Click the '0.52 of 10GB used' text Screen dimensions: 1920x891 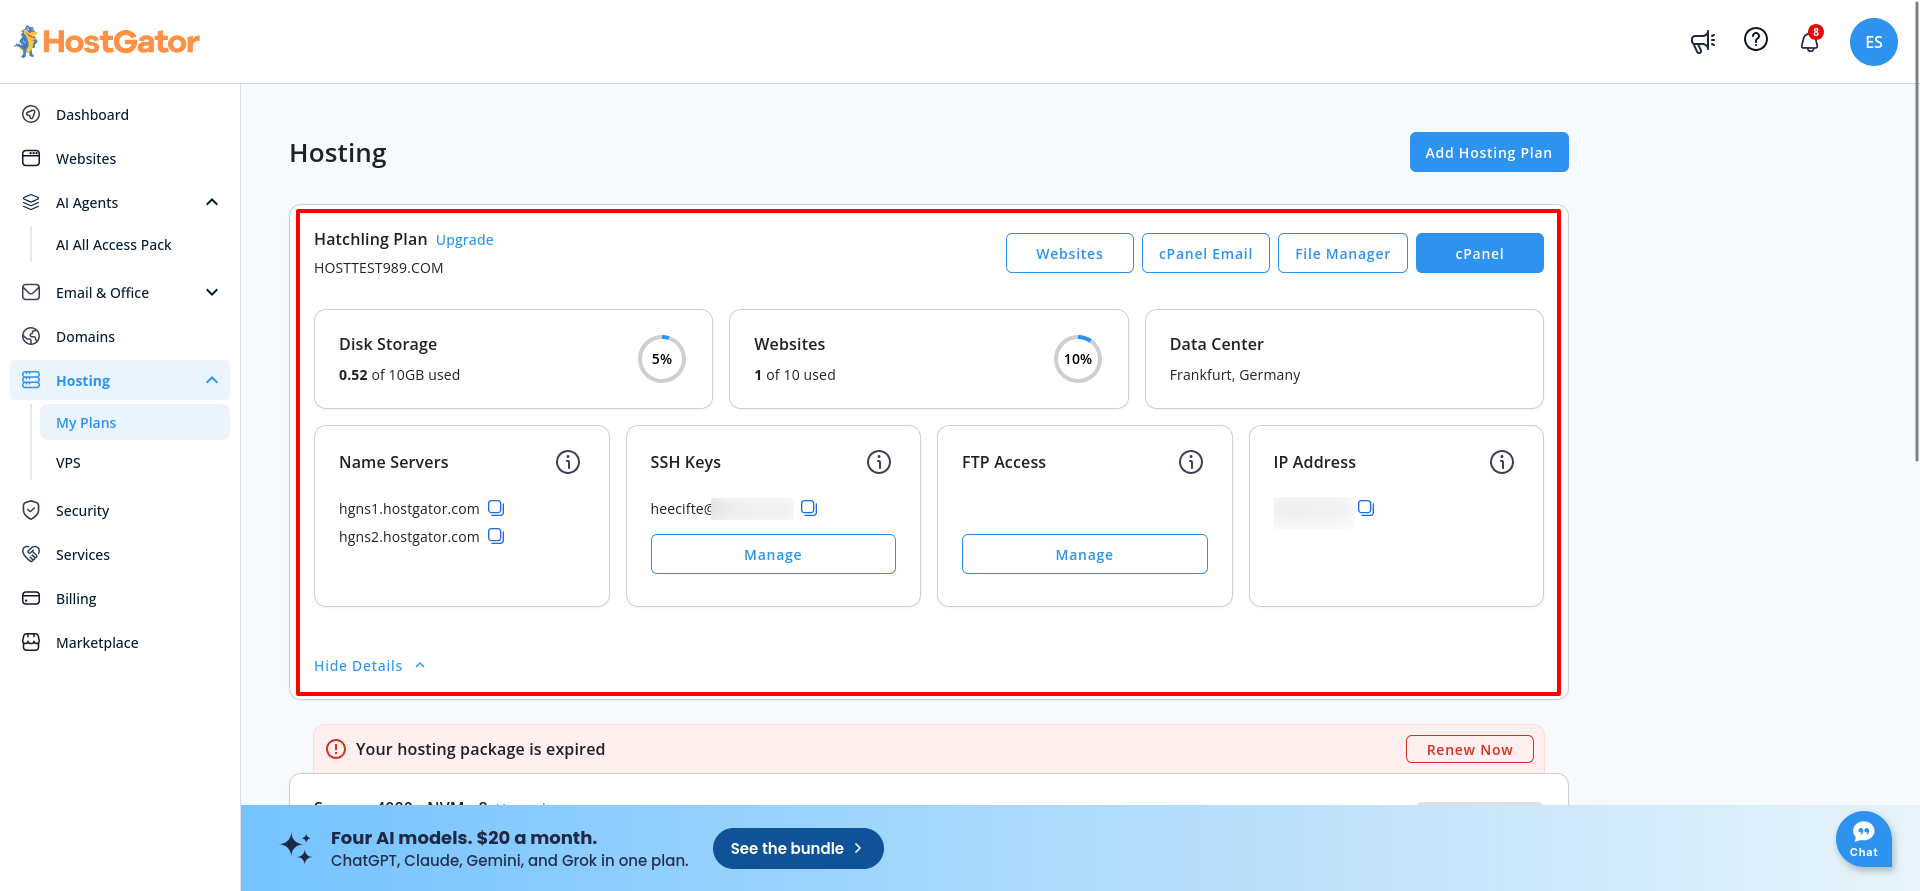click(x=400, y=375)
